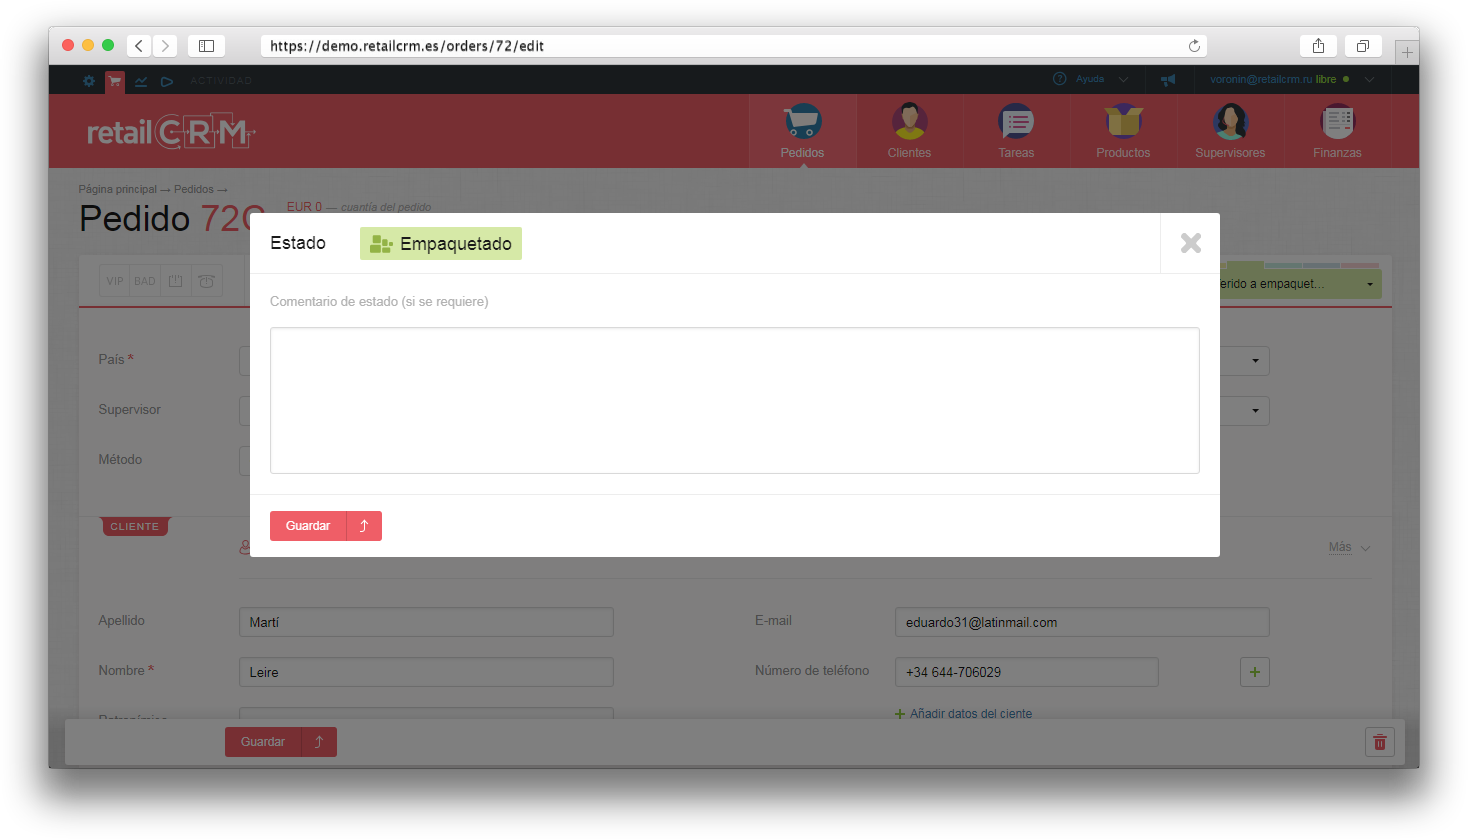Open the order status dropdown 'erido a empaquet...'

(x=1300, y=284)
